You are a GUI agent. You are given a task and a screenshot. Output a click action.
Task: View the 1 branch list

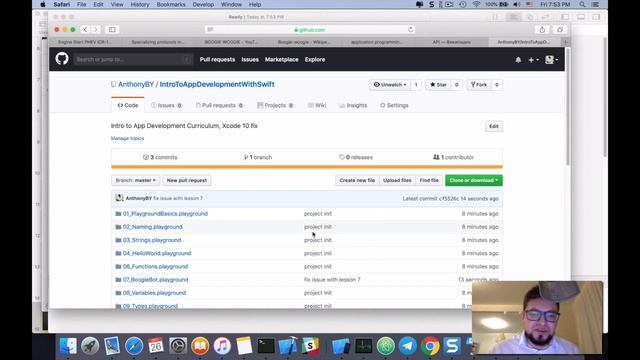coord(258,157)
